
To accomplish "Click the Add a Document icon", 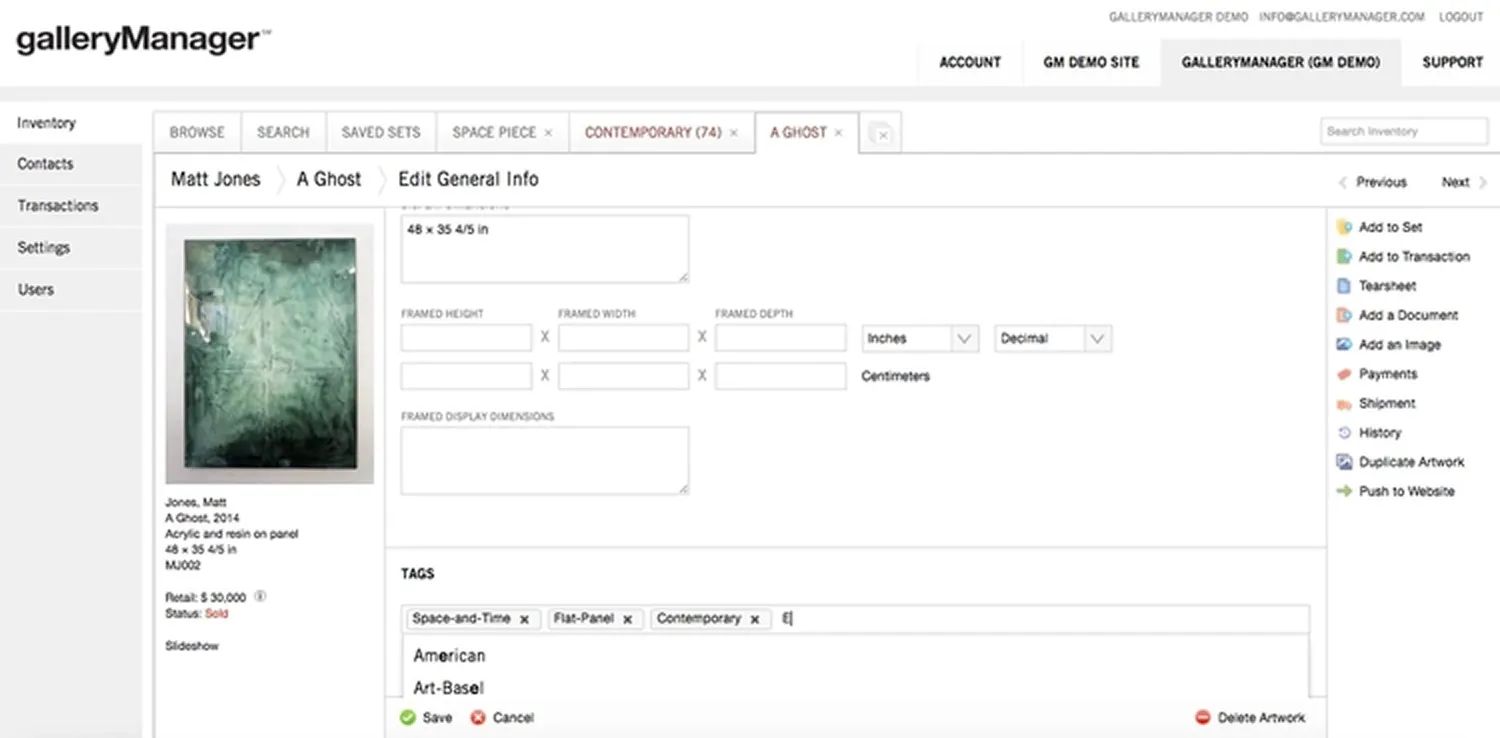I will (1344, 315).
